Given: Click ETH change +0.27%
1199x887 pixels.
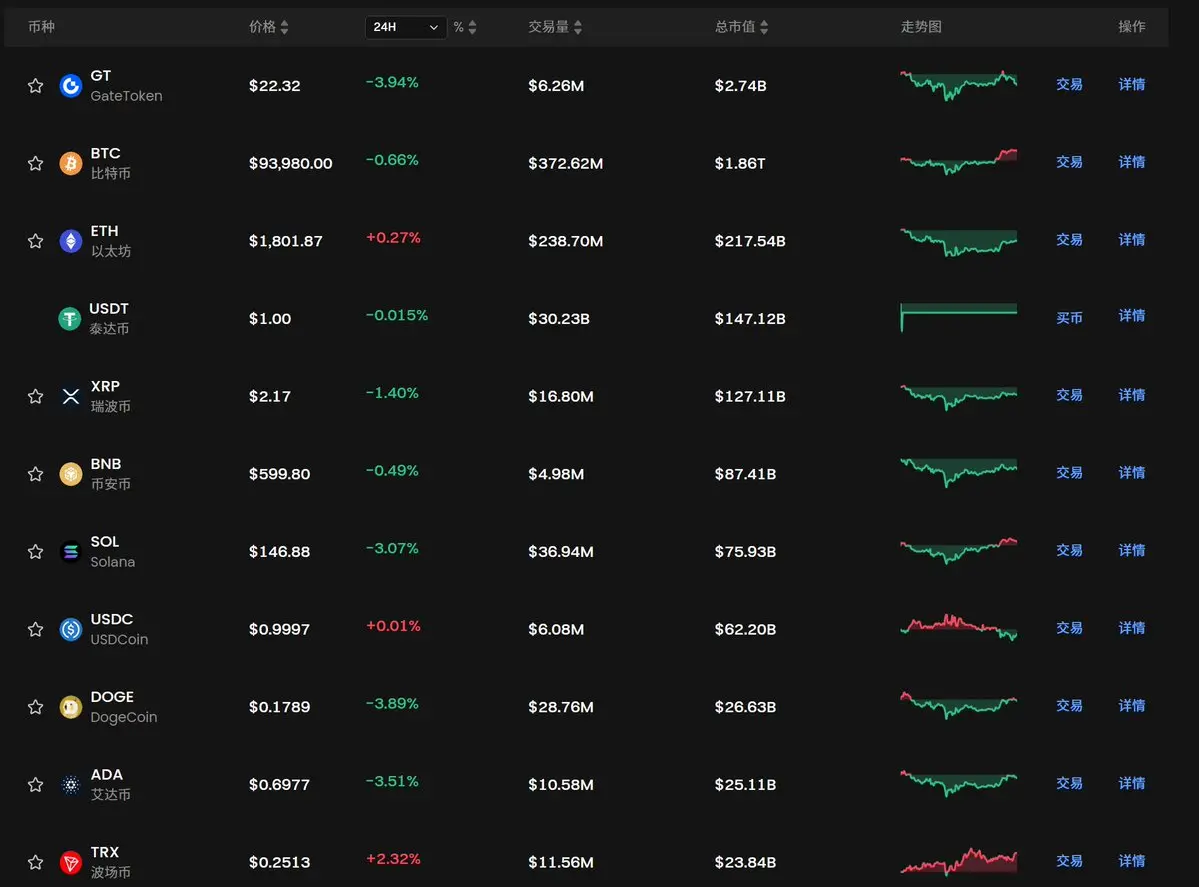Looking at the screenshot, I should (393, 238).
